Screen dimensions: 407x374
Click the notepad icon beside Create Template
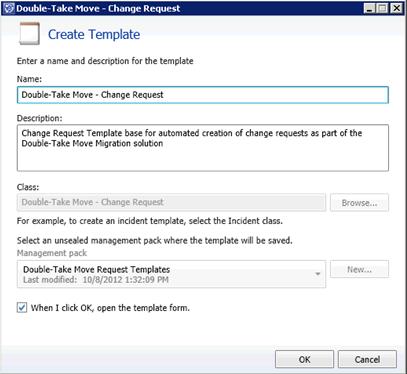click(29, 34)
